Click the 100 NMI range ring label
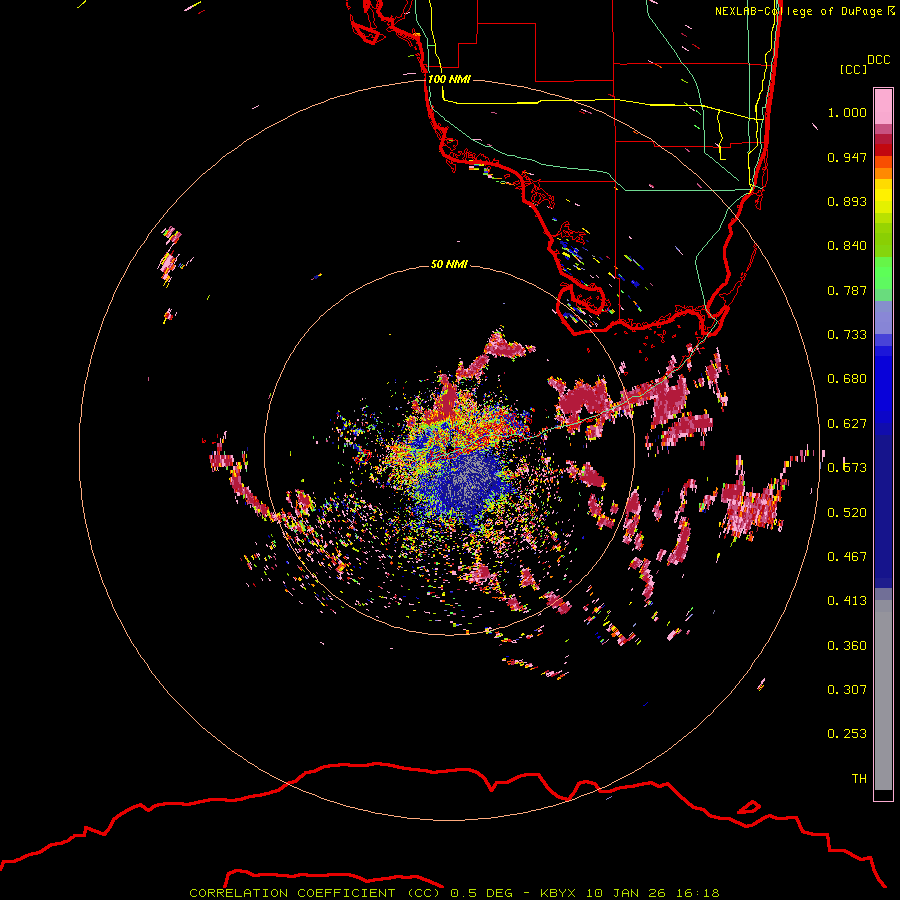Image resolution: width=900 pixels, height=900 pixels. pos(449,79)
